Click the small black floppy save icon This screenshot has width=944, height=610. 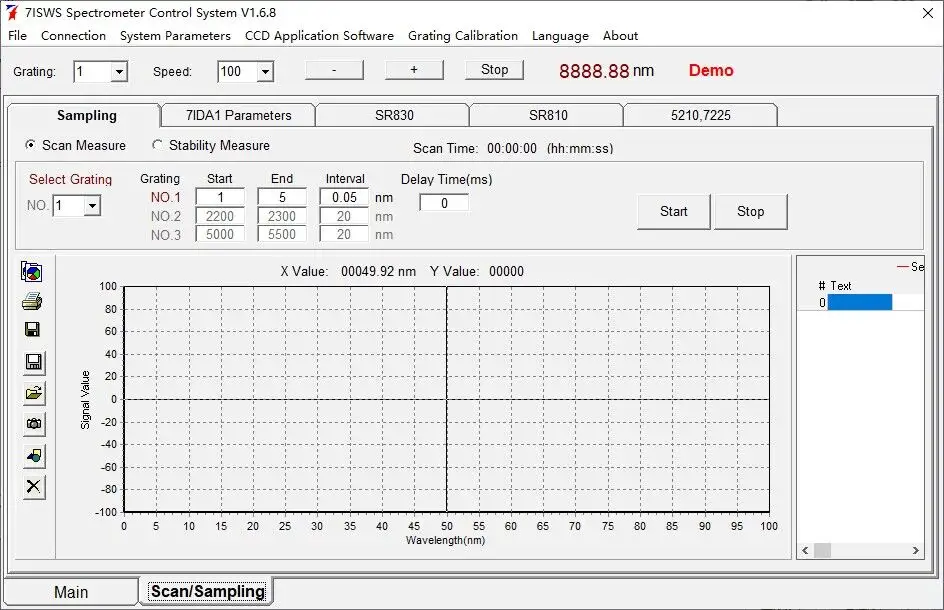point(32,329)
